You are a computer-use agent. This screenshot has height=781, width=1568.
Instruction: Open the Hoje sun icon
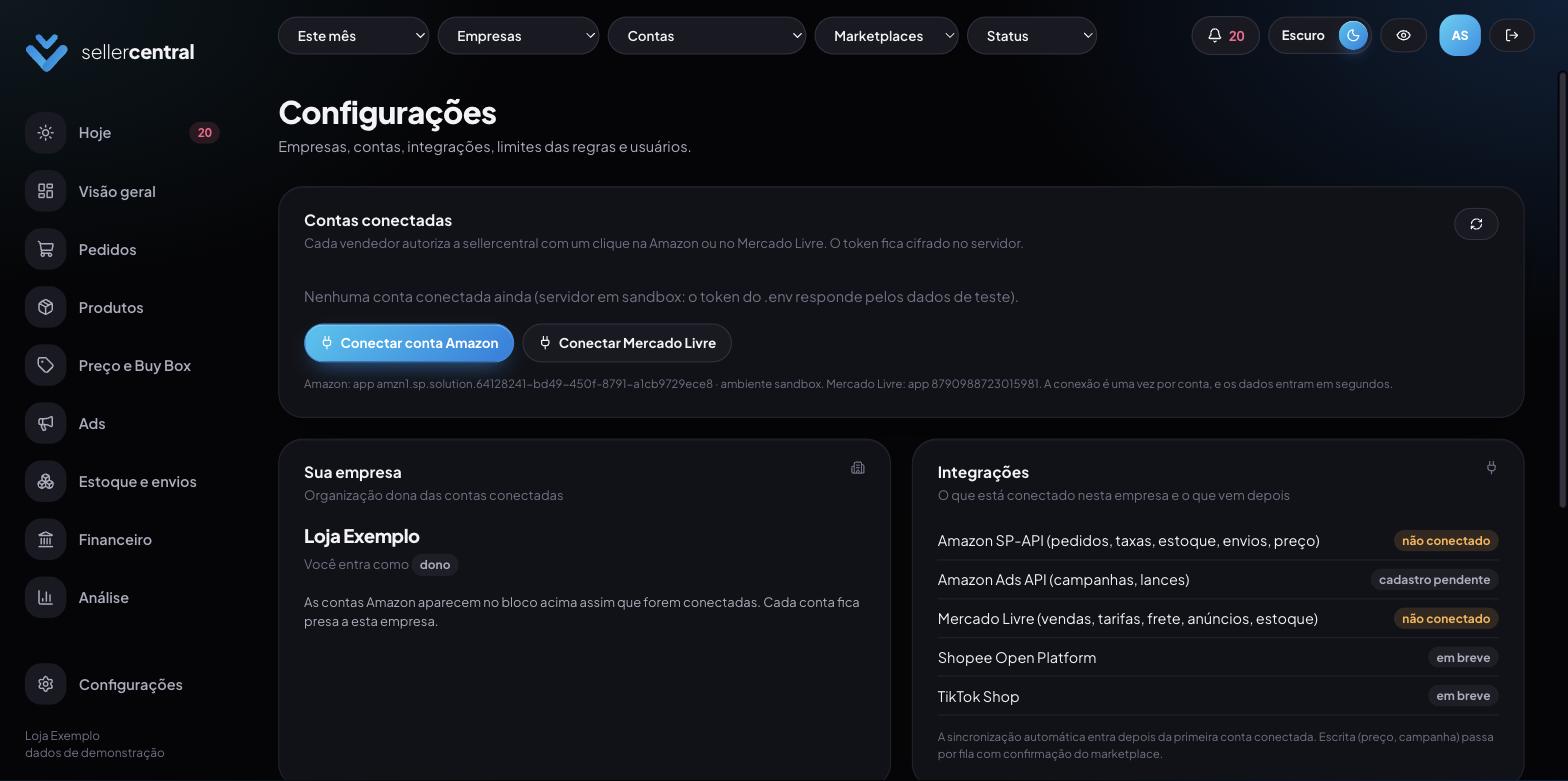[45, 133]
